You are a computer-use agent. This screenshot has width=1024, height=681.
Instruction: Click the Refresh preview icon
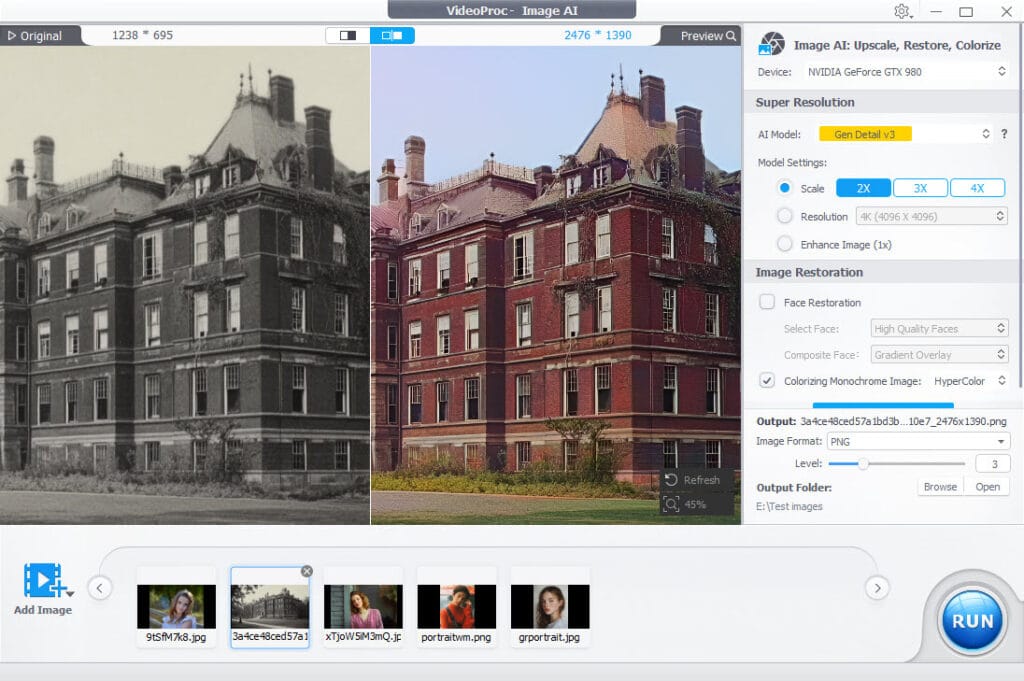(x=672, y=480)
